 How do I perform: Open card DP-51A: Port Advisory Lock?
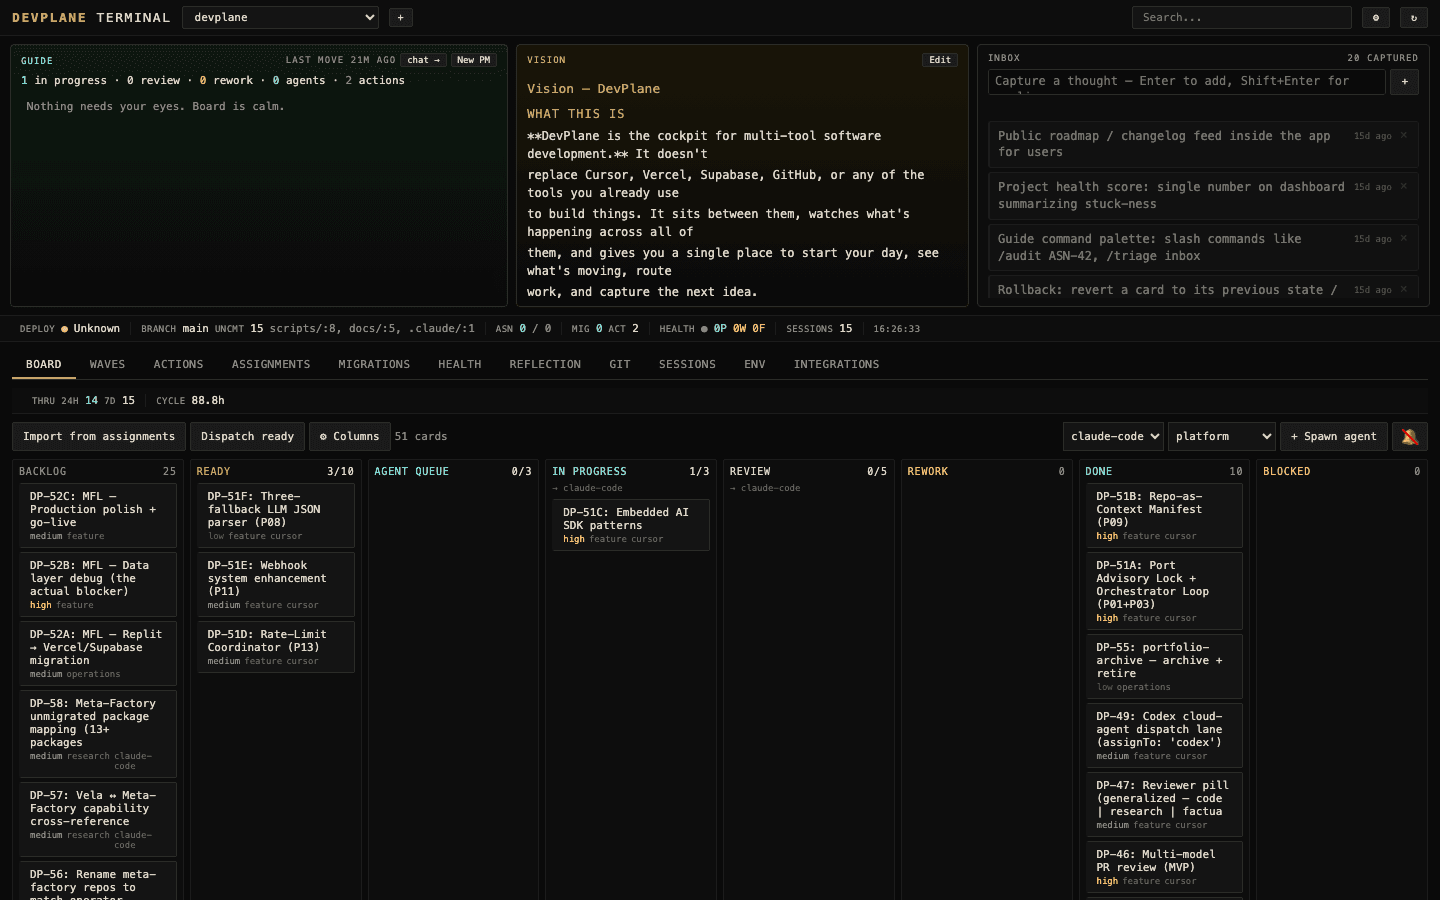tap(1164, 590)
